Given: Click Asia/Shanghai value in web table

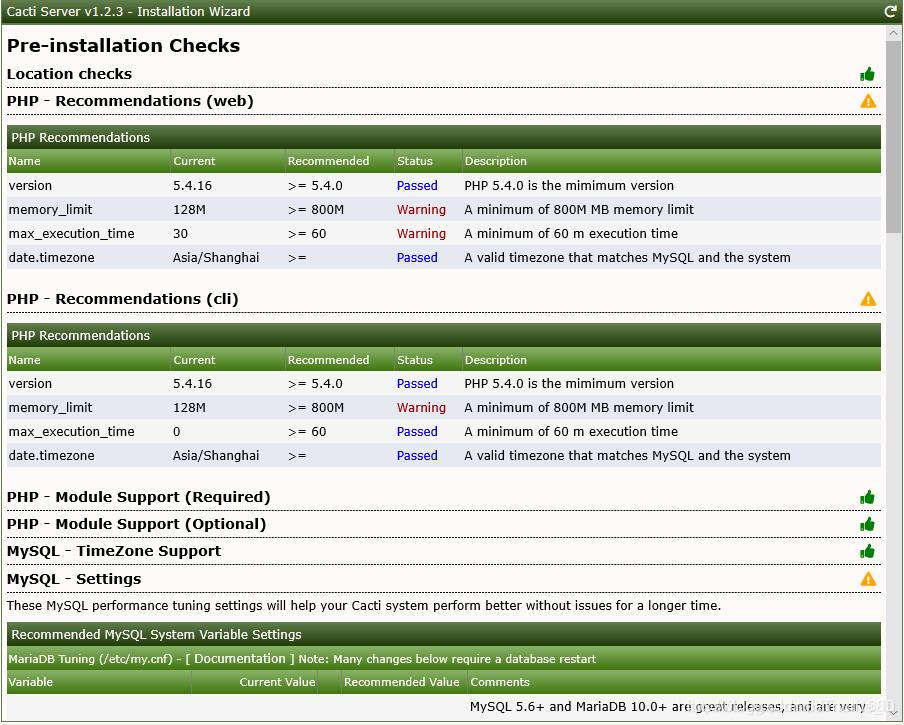Looking at the screenshot, I should [216, 258].
